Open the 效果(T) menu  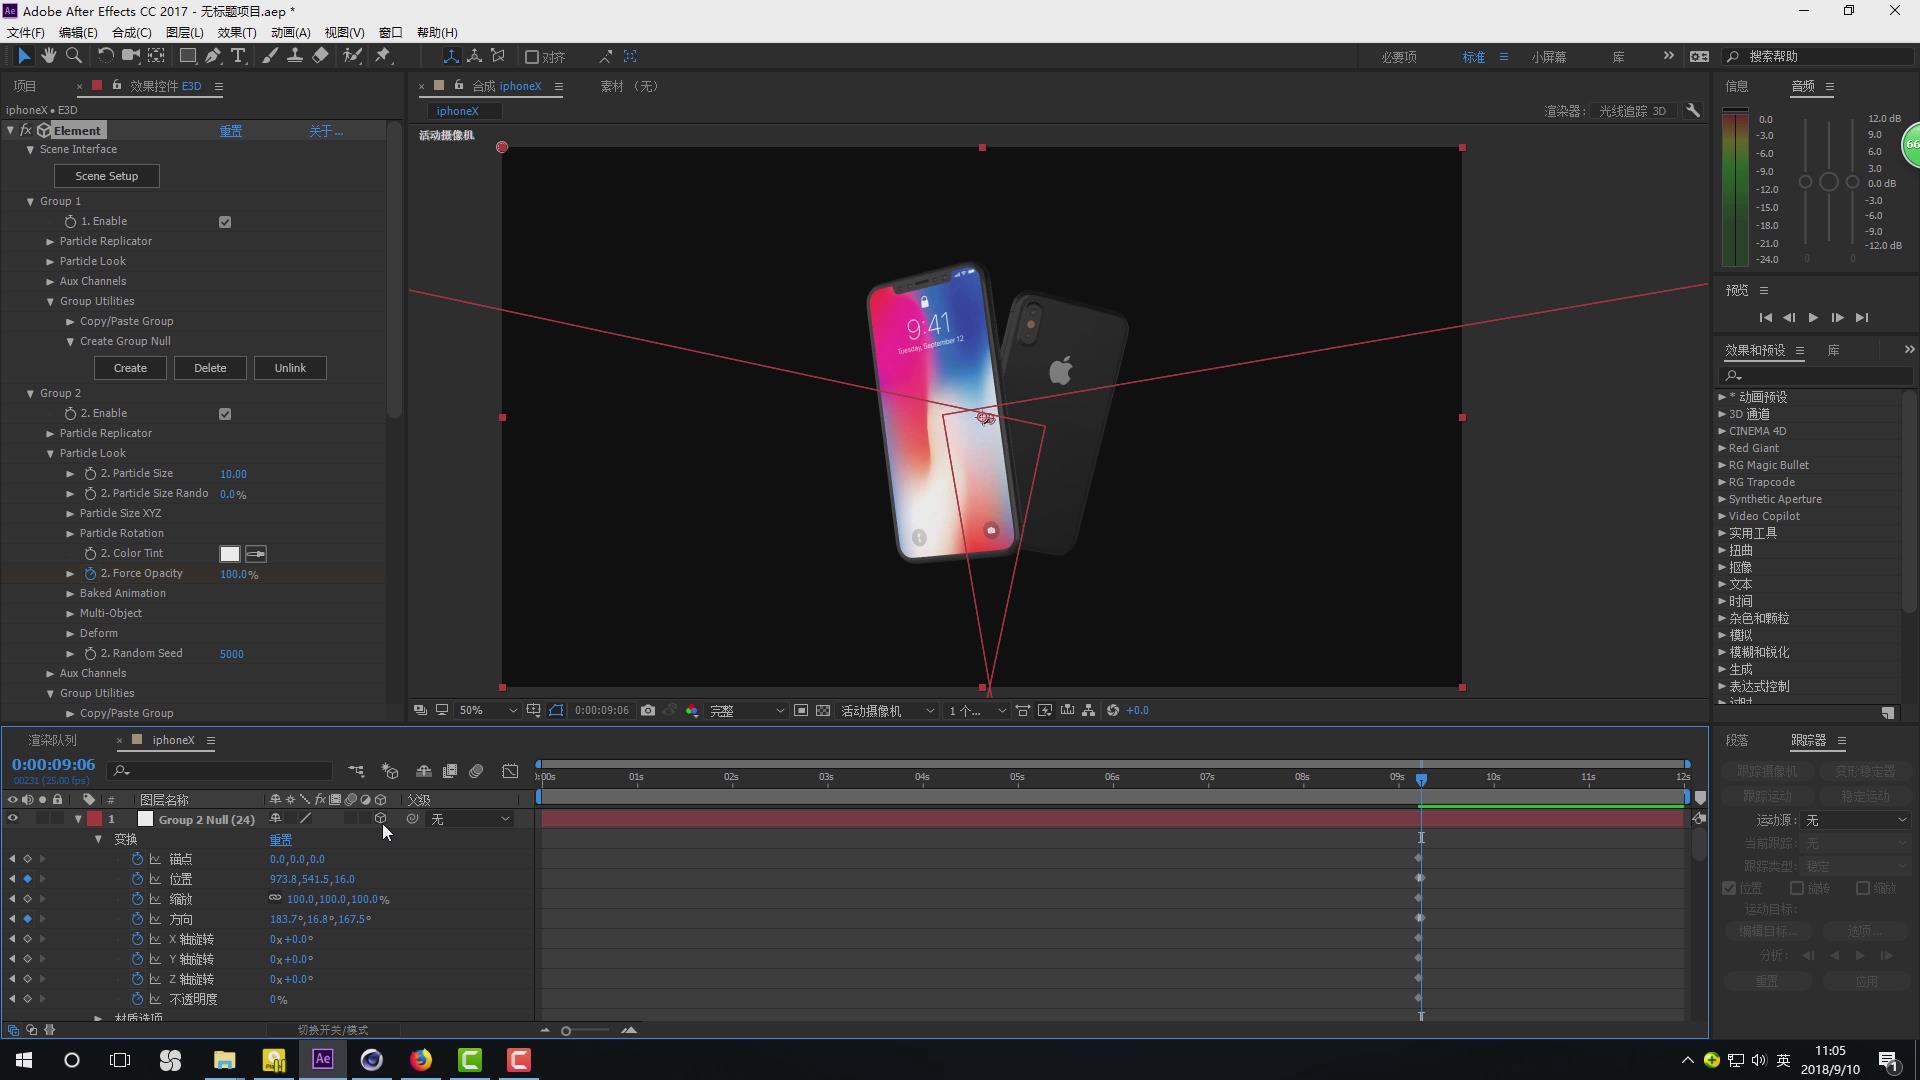tap(237, 32)
